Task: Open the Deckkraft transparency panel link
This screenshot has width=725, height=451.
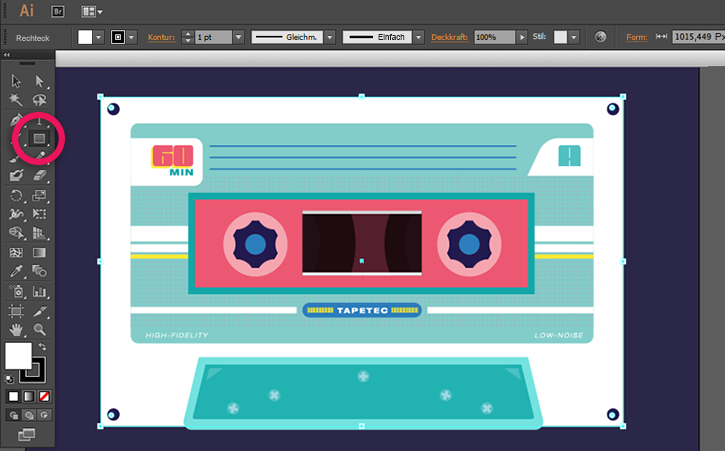Action: (449, 37)
